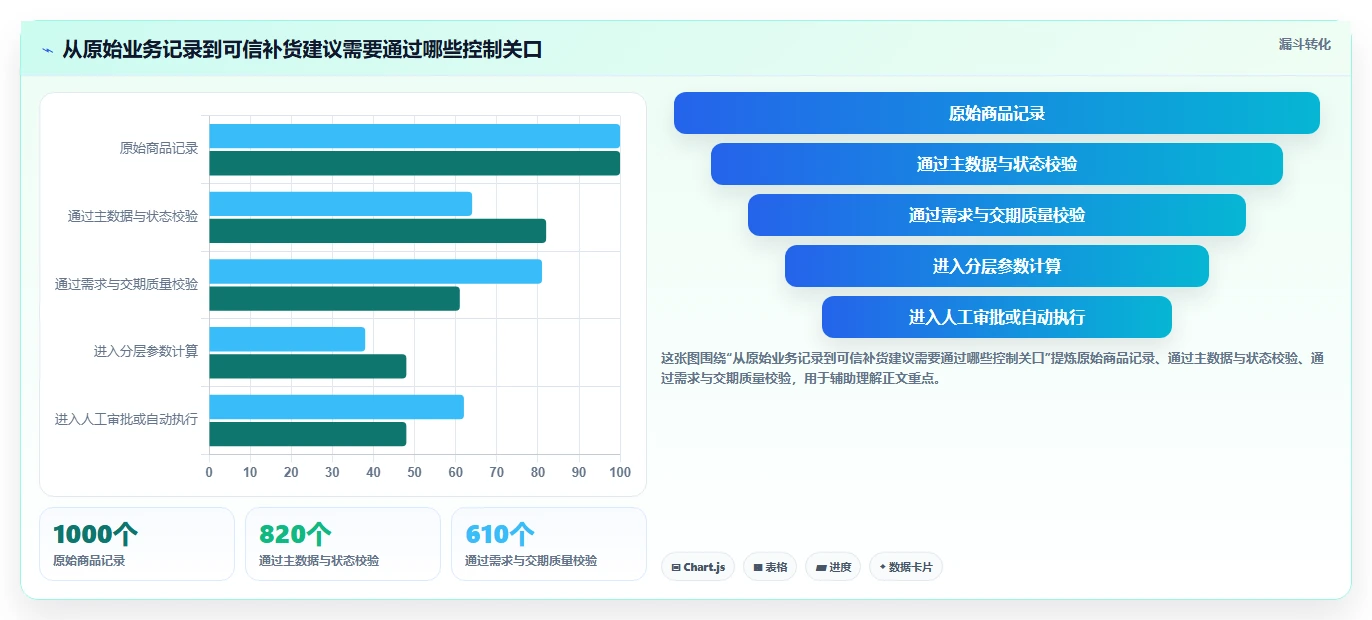Image resolution: width=1372 pixels, height=620 pixels.
Task: Click the light blue bar for 原始商品记录
Action: [x=414, y=136]
